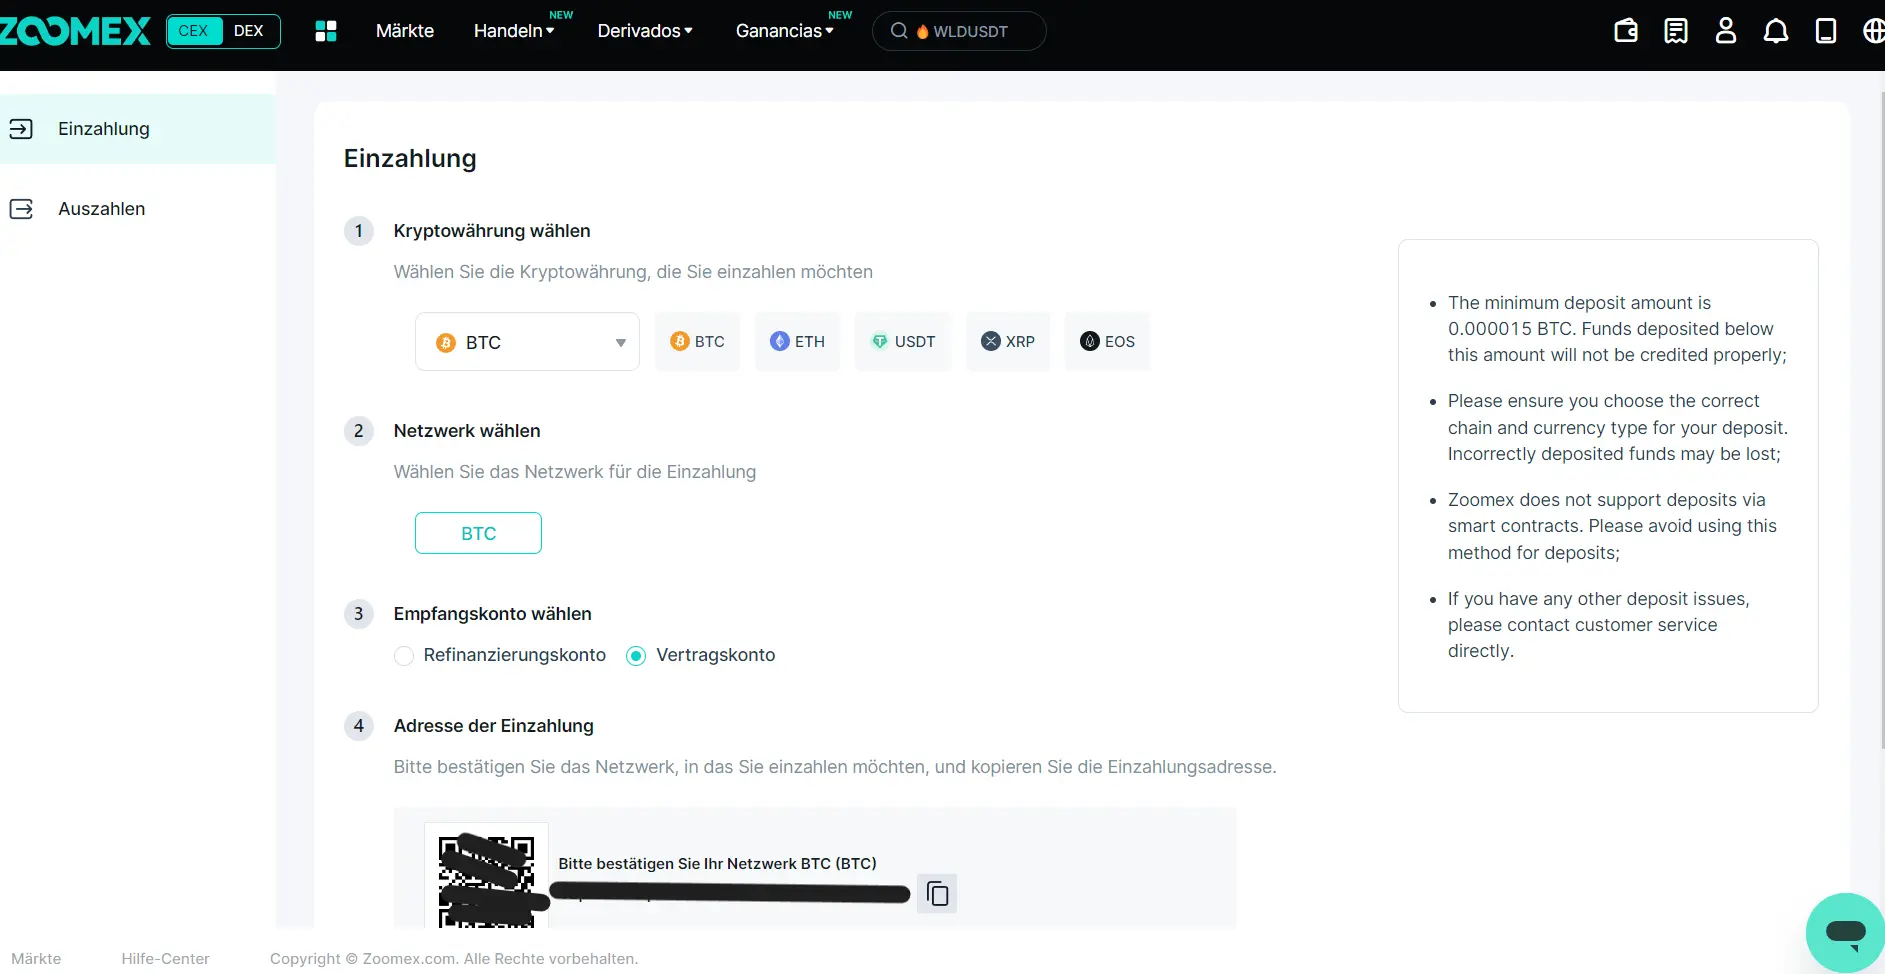
Task: Open the Märkte menu item in header
Action: click(x=405, y=31)
